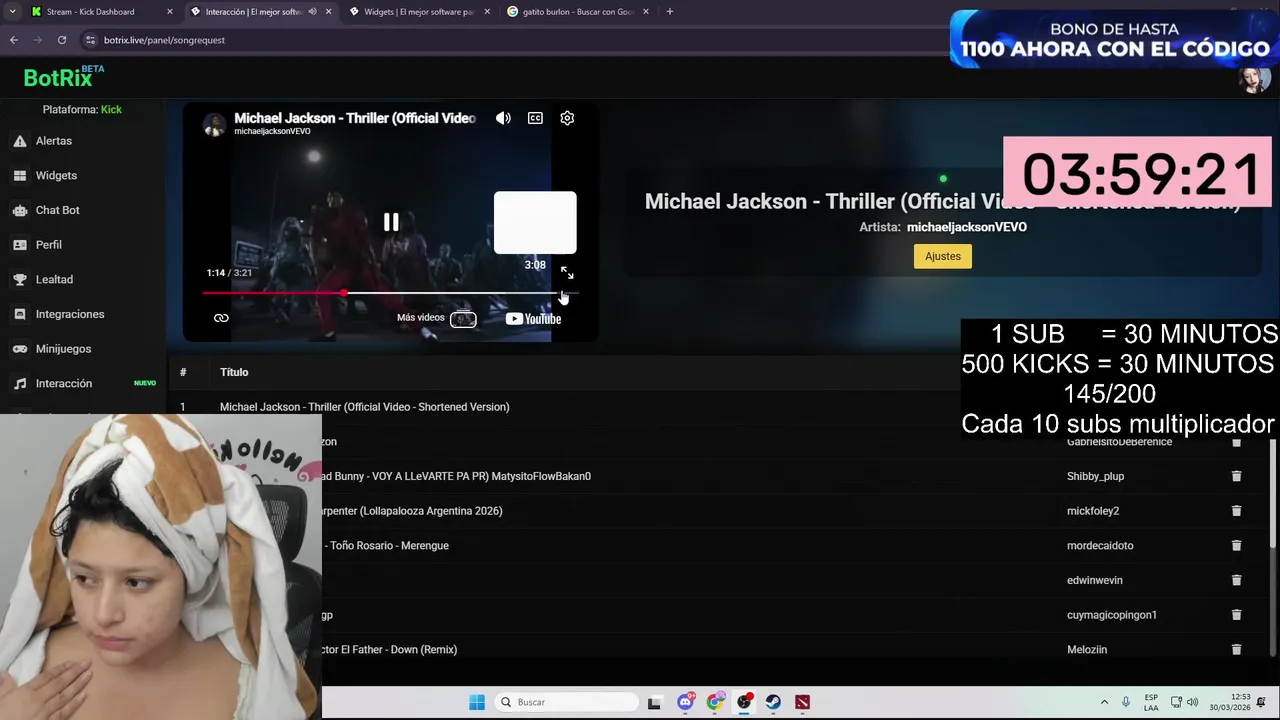Viewport: 1280px width, 720px height.
Task: Reload the BotRix page
Action: tap(62, 40)
